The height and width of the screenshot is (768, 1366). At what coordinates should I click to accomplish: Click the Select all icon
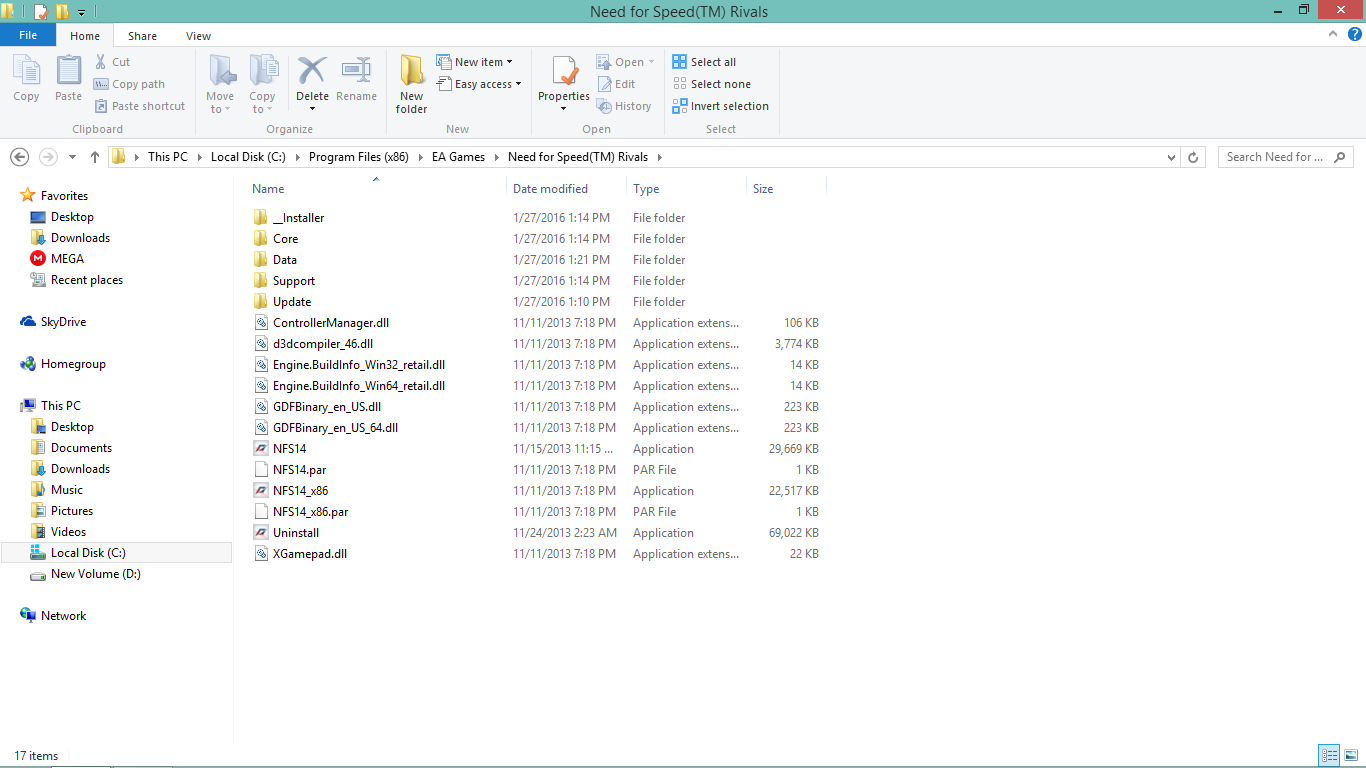pos(680,62)
